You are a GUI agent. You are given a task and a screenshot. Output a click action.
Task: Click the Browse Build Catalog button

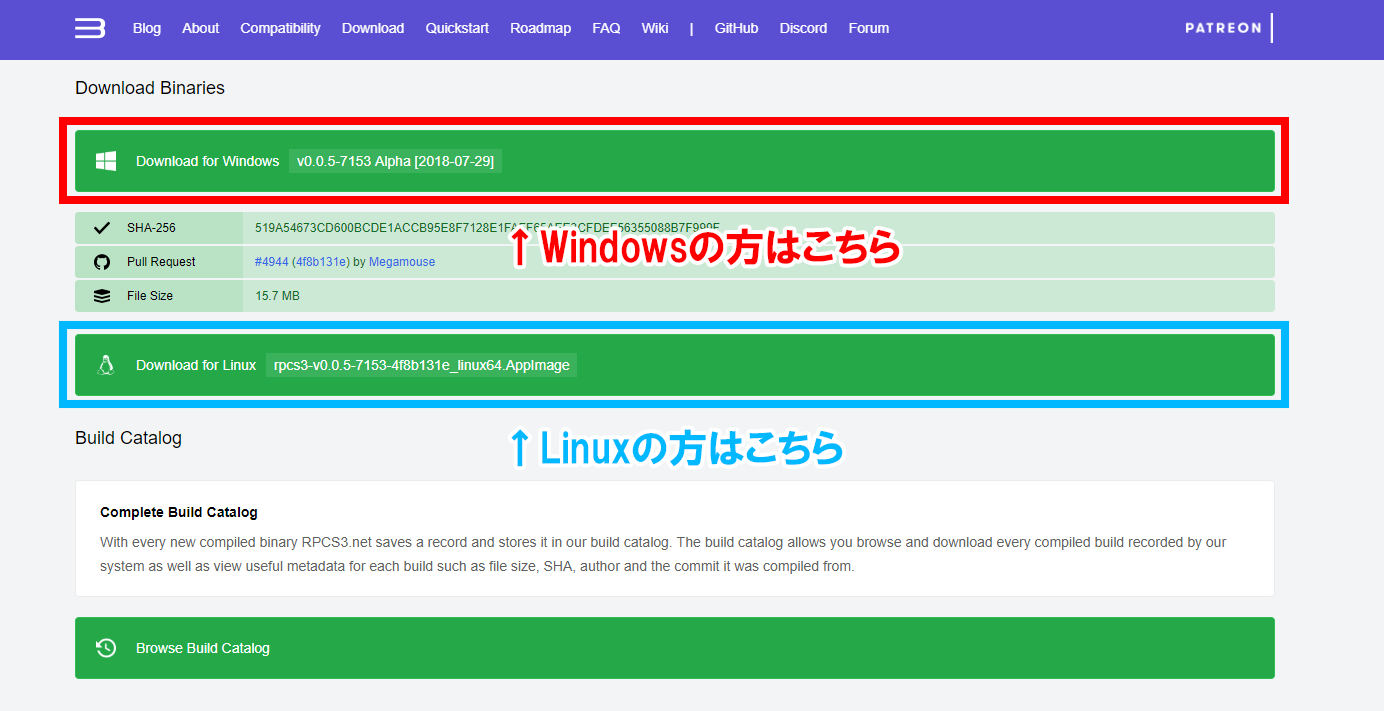pyautogui.click(x=675, y=648)
